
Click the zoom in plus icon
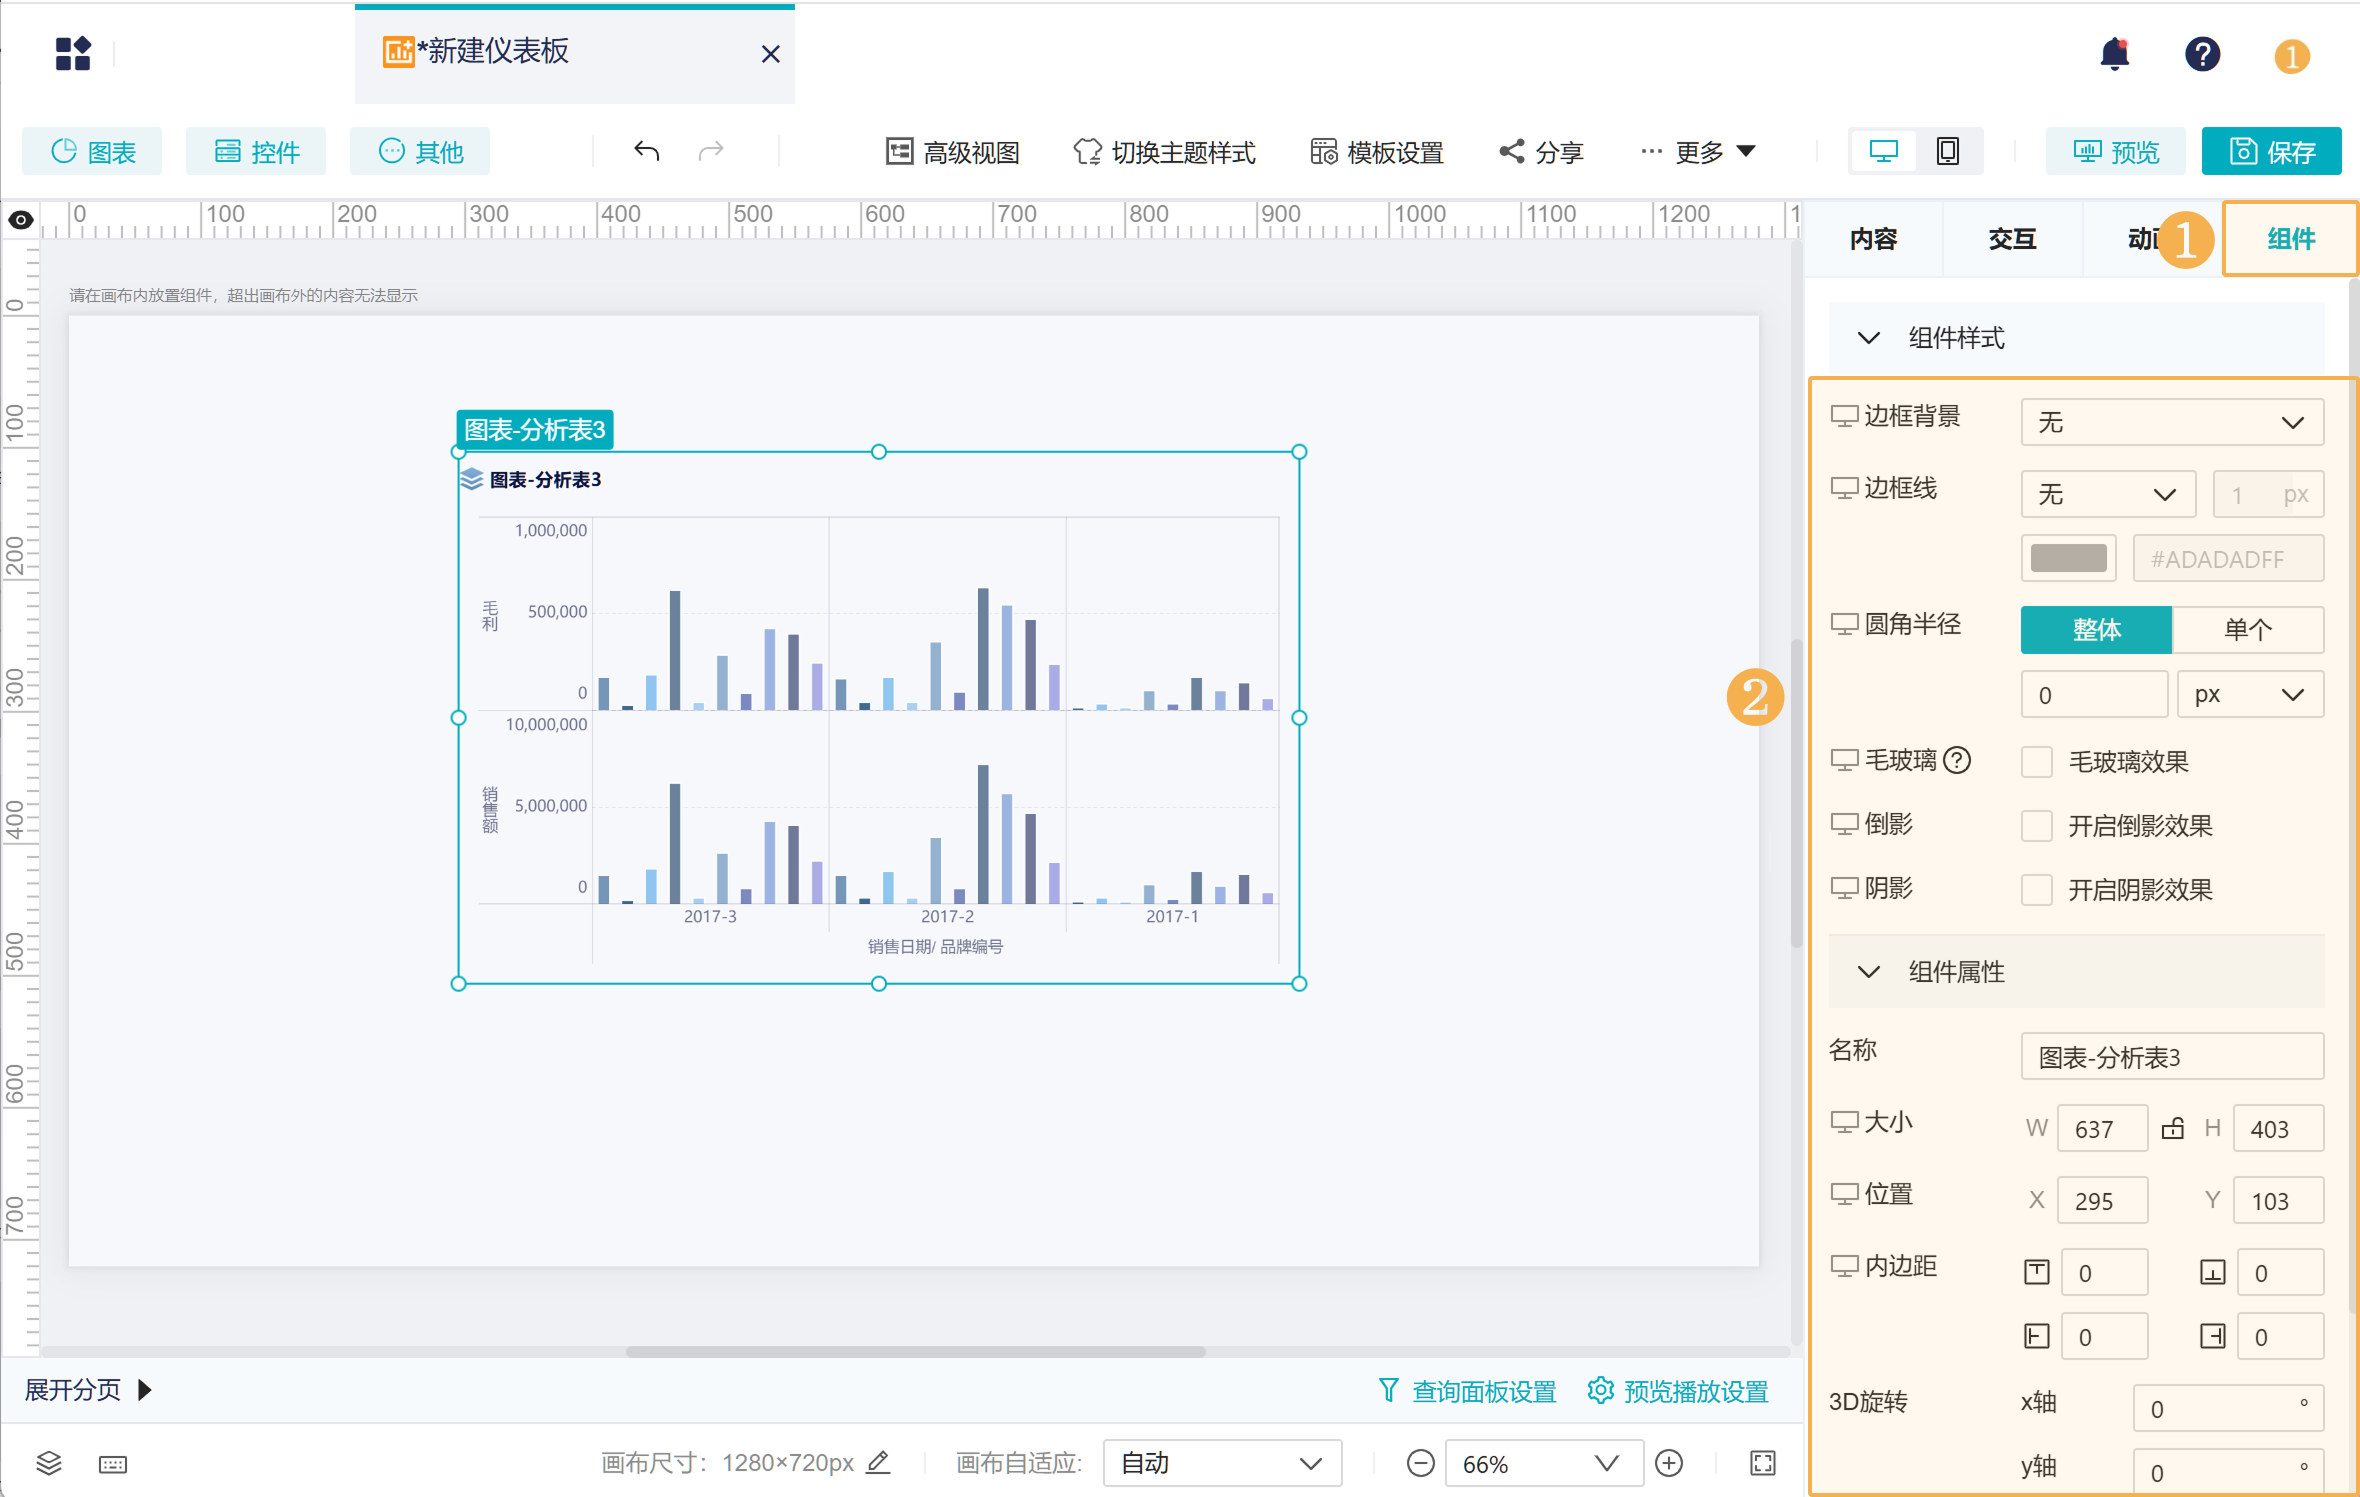click(x=1669, y=1463)
